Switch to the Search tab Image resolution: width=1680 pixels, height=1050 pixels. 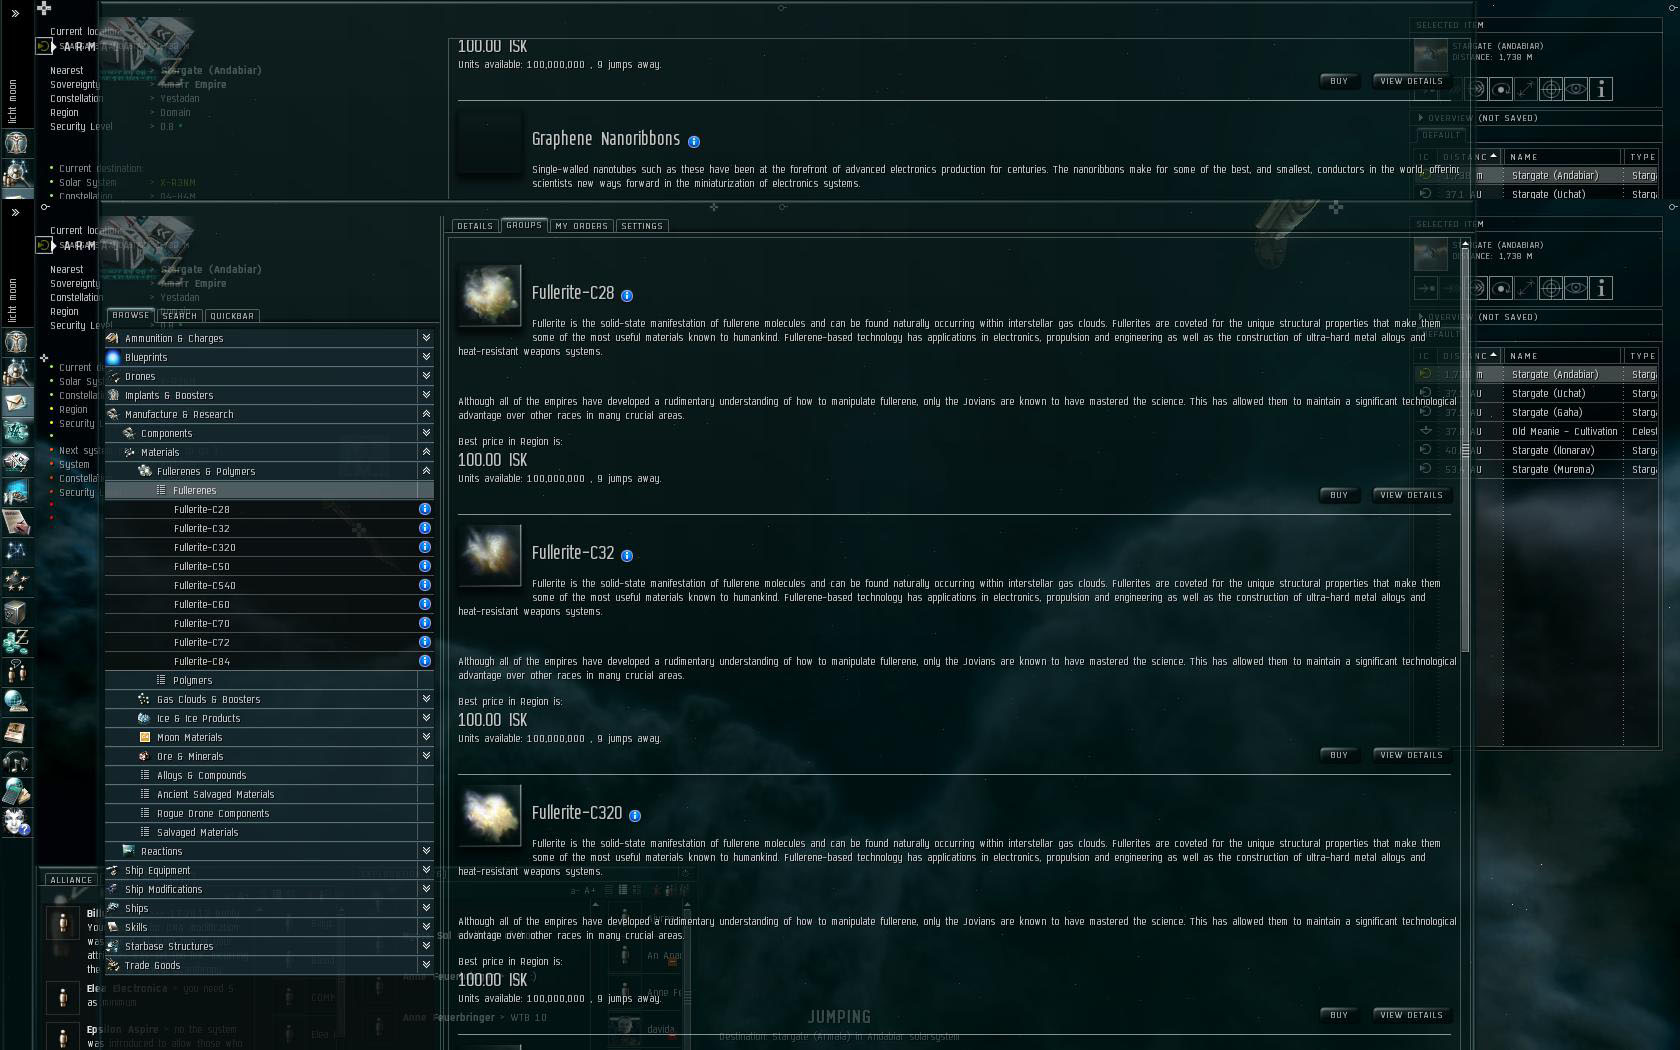click(179, 316)
